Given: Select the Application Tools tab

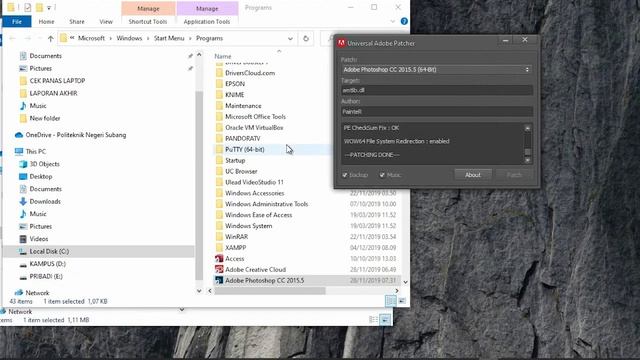Looking at the screenshot, I should (x=207, y=22).
